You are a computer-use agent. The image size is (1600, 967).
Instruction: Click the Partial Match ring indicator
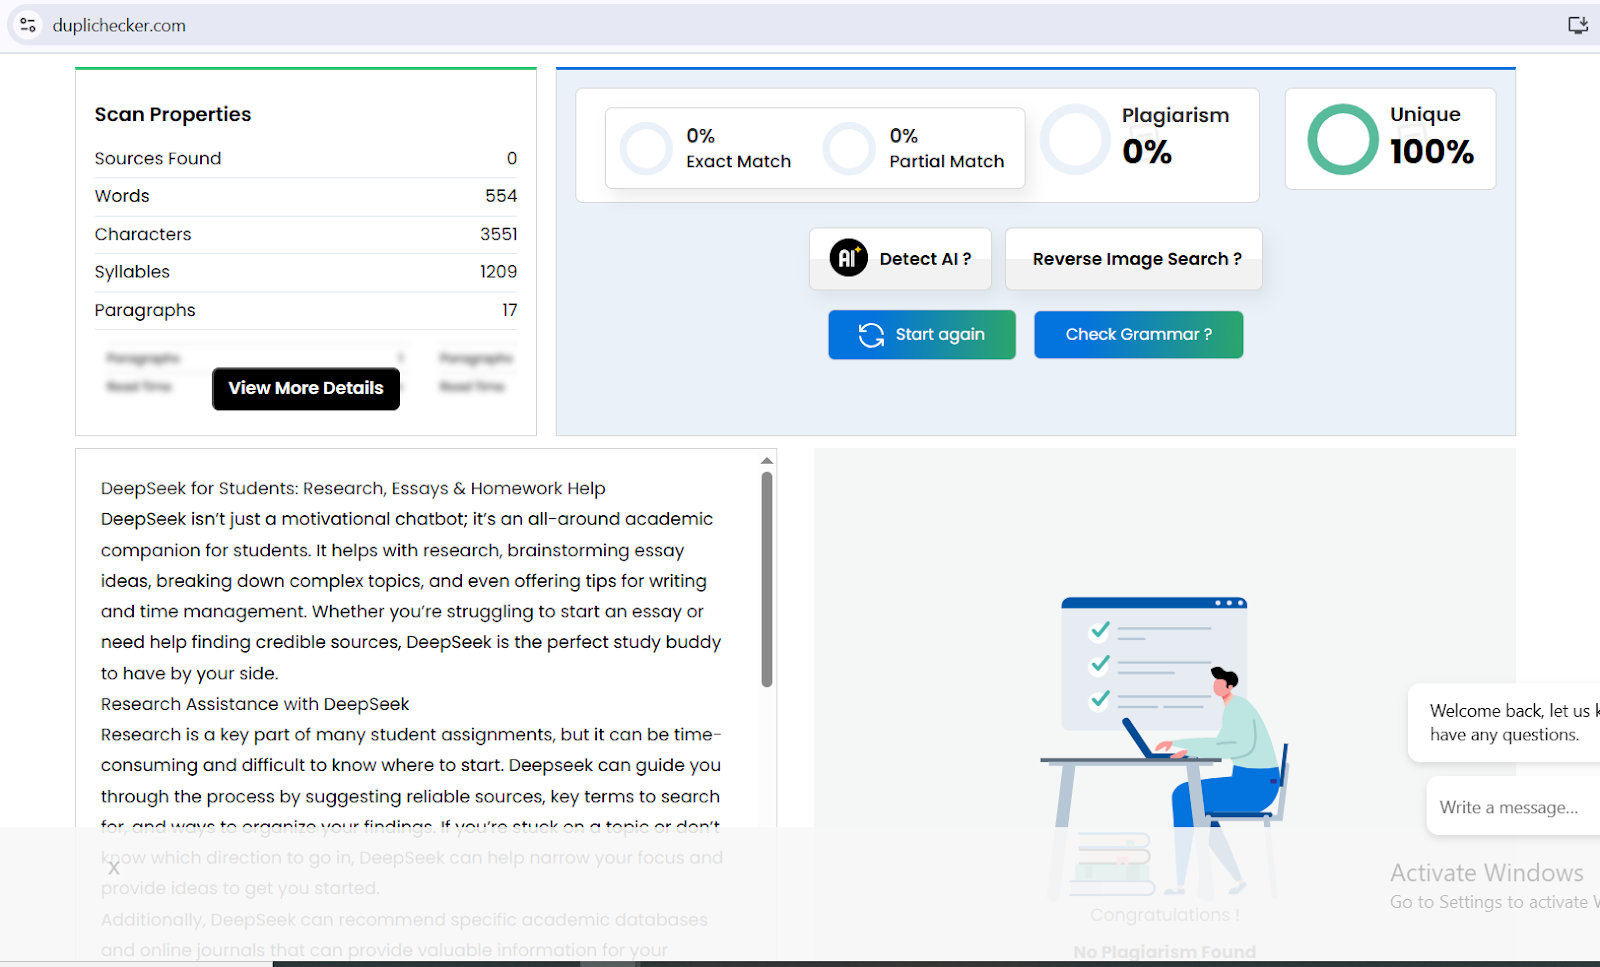pyautogui.click(x=849, y=149)
